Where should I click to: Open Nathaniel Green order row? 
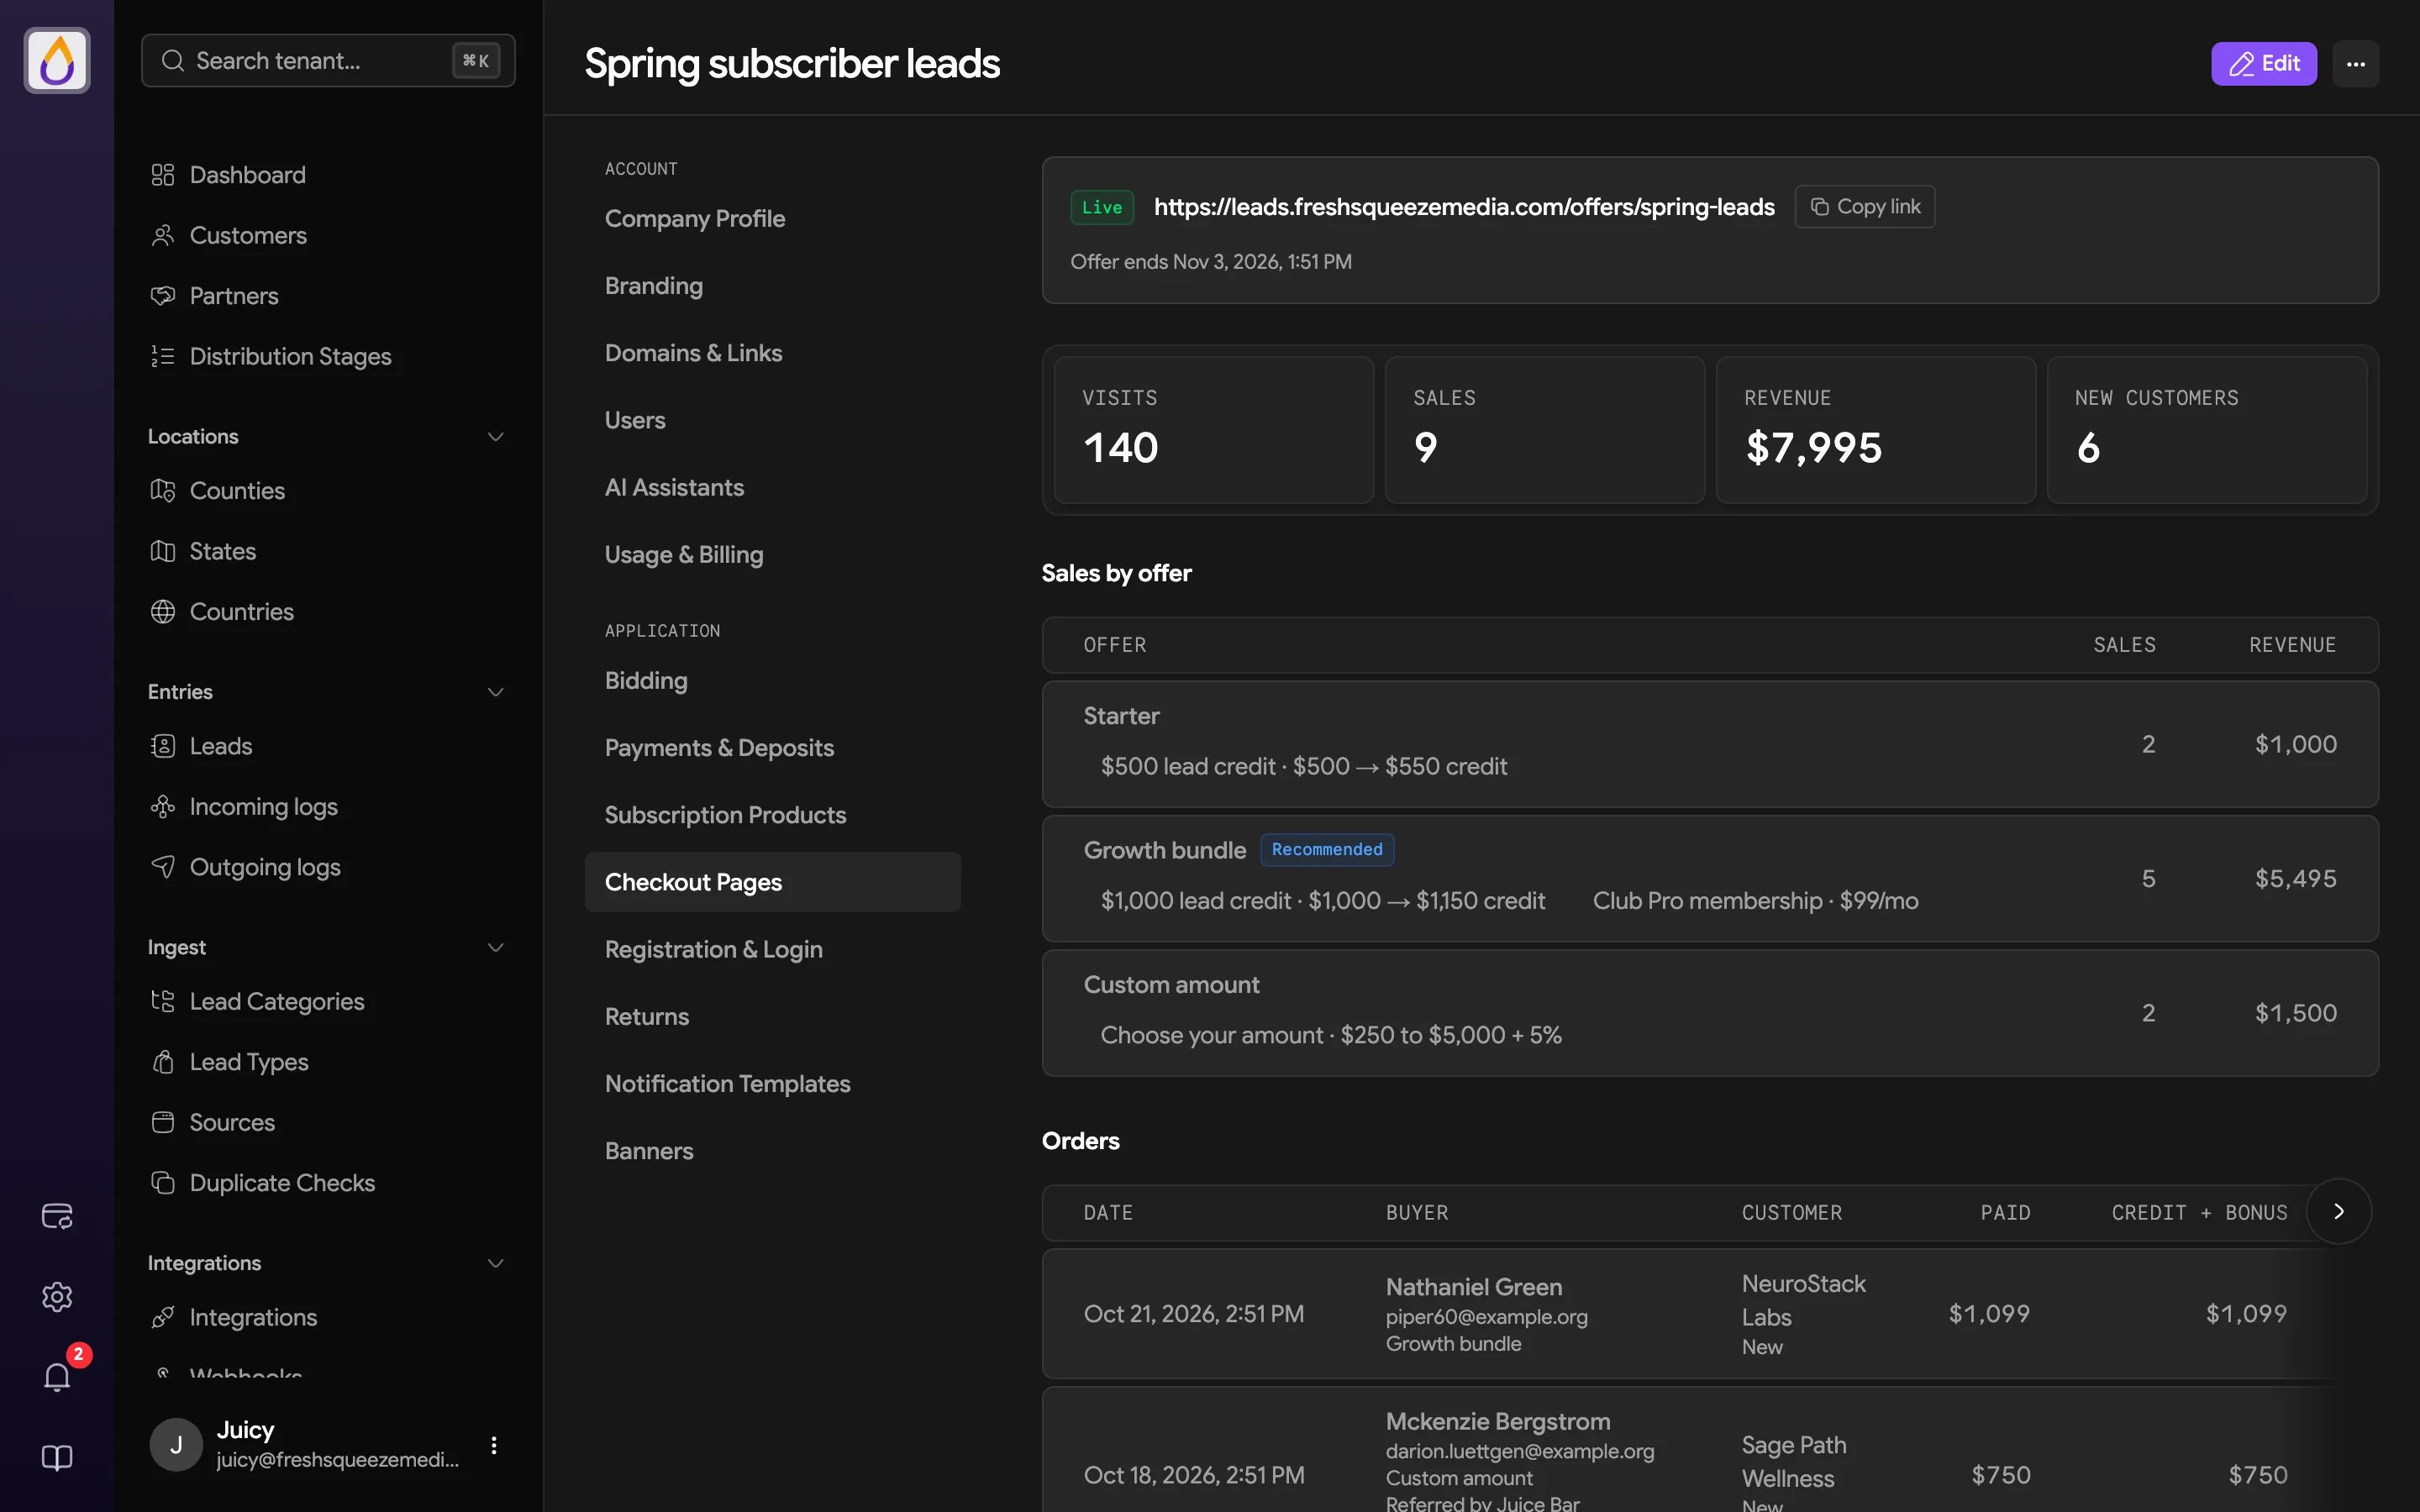tap(1710, 1314)
